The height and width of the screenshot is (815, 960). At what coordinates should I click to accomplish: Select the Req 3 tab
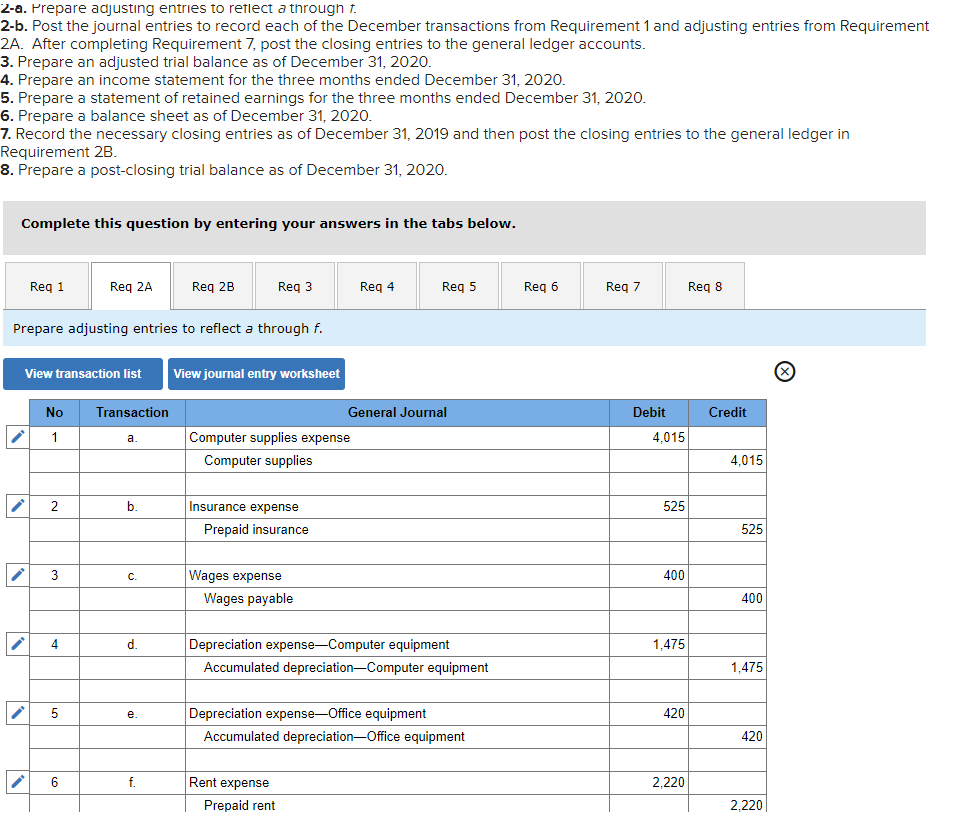point(294,286)
